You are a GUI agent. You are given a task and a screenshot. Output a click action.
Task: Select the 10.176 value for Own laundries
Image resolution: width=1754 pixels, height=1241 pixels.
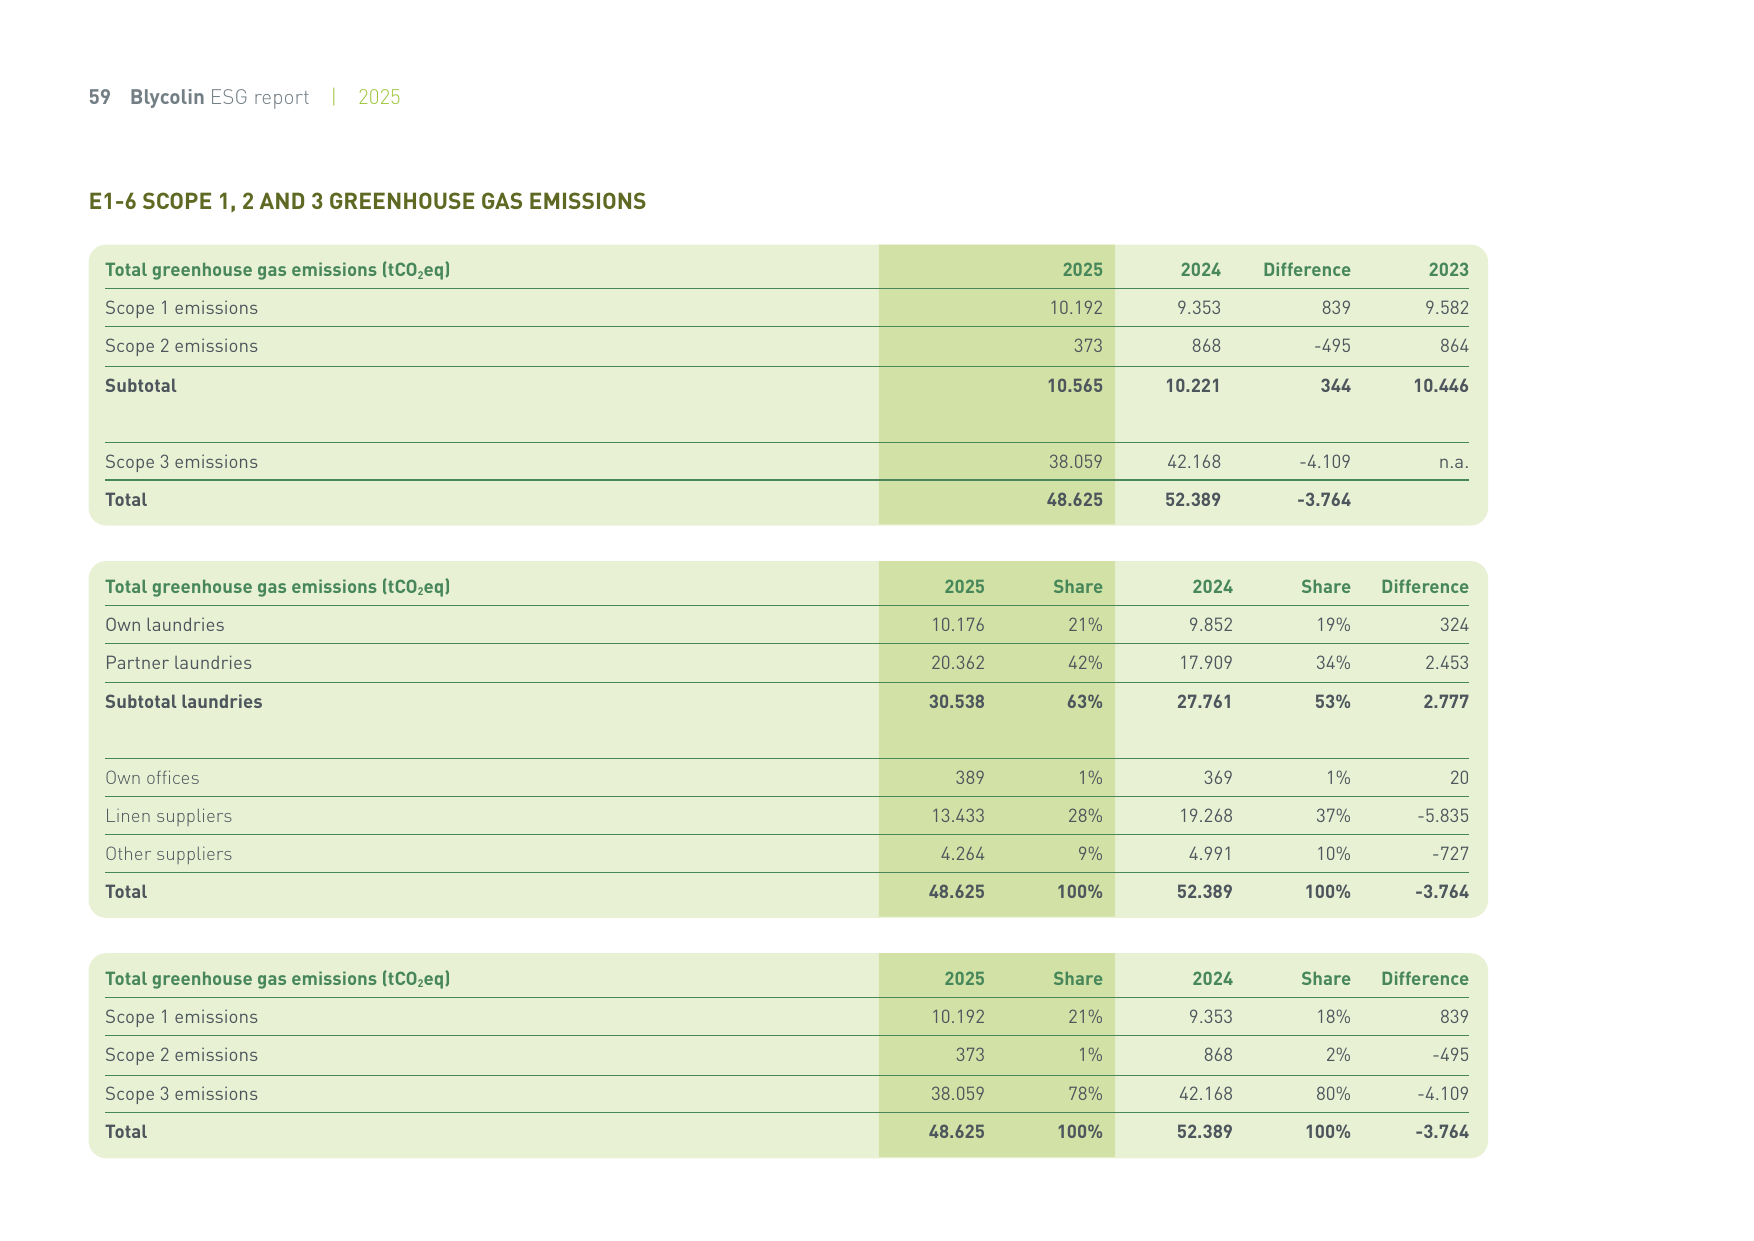(x=957, y=625)
